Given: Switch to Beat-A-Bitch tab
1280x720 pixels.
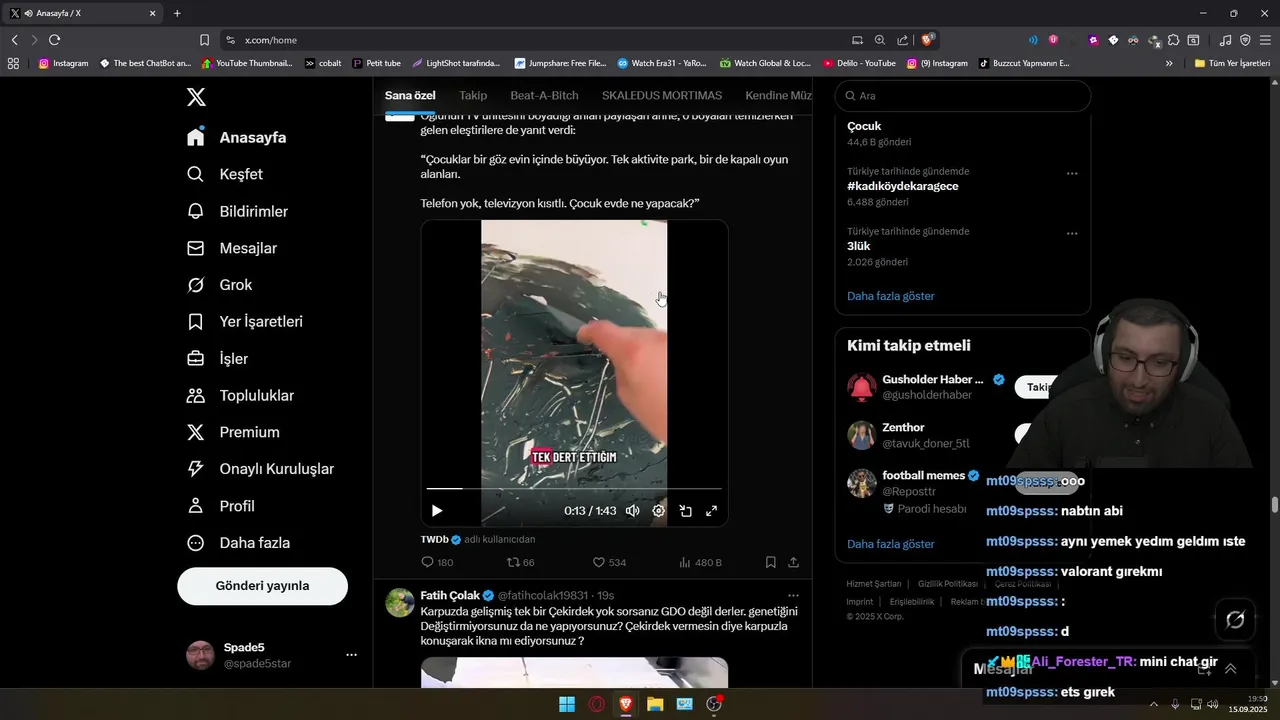Looking at the screenshot, I should tap(544, 95).
